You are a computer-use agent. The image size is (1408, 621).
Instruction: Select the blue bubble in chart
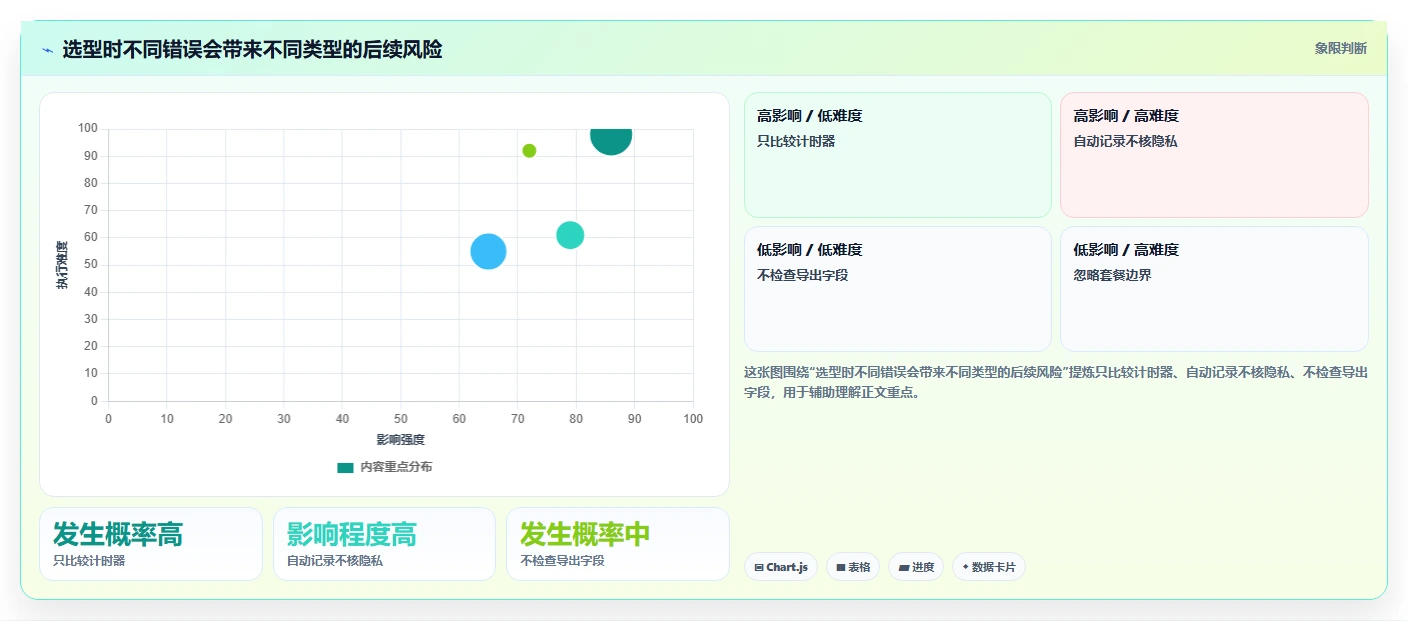click(x=488, y=251)
